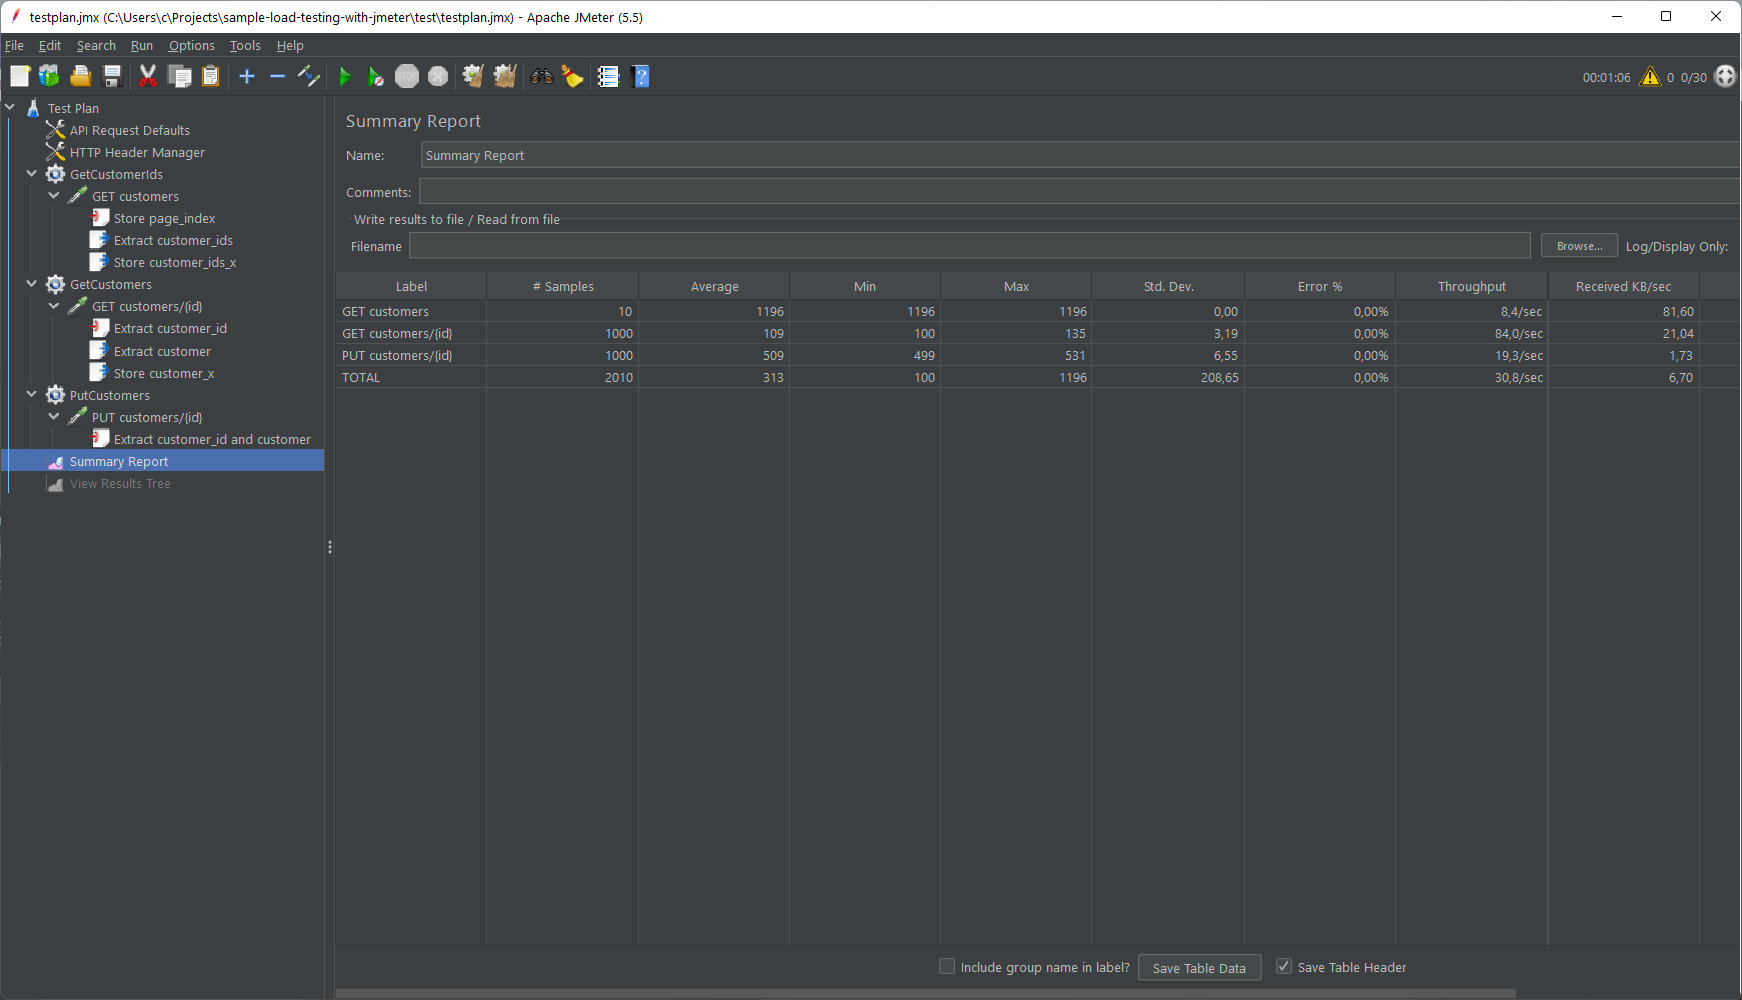Screen dimensions: 1742x1000
Task: Open the Templates icon in toolbar
Action: pos(49,76)
